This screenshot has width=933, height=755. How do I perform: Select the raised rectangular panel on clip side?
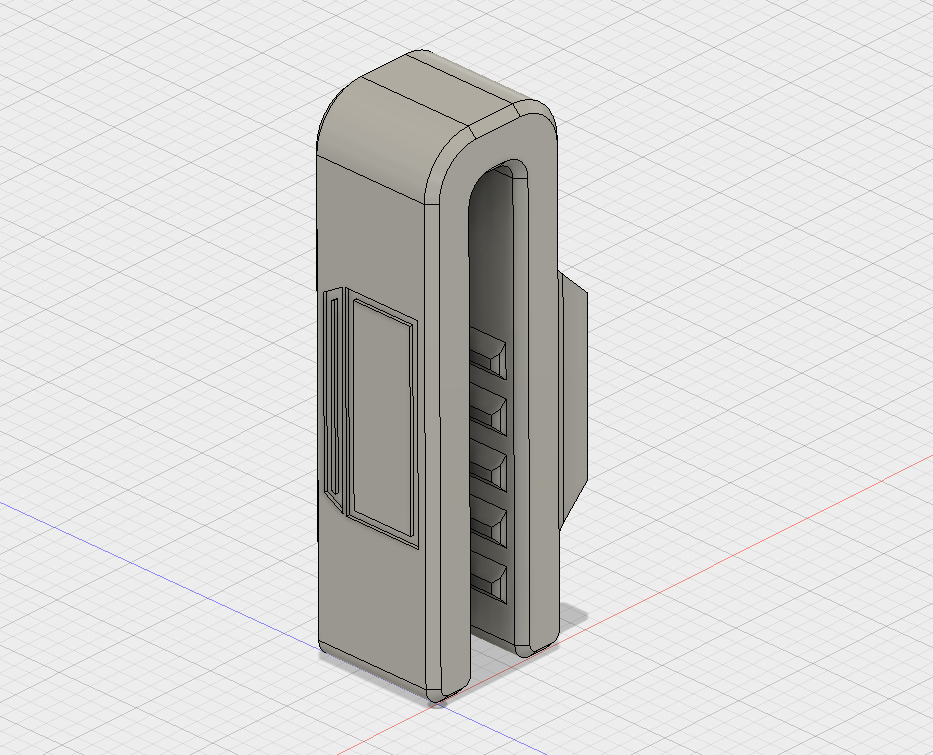click(x=382, y=416)
